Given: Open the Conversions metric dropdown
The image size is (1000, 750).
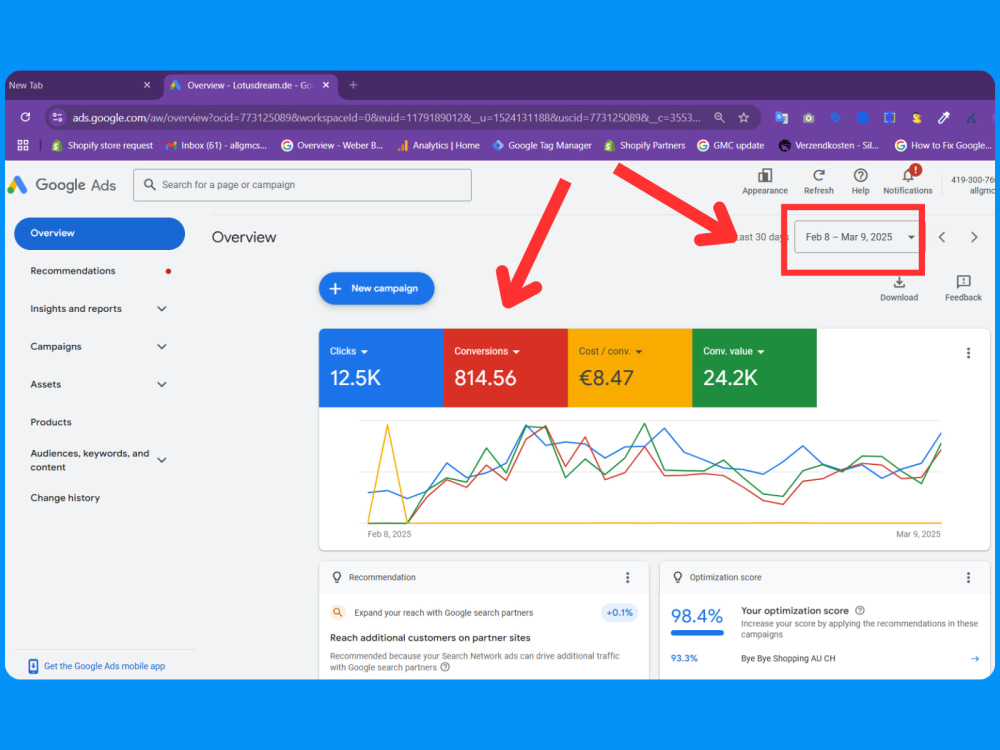Looking at the screenshot, I should click(487, 351).
